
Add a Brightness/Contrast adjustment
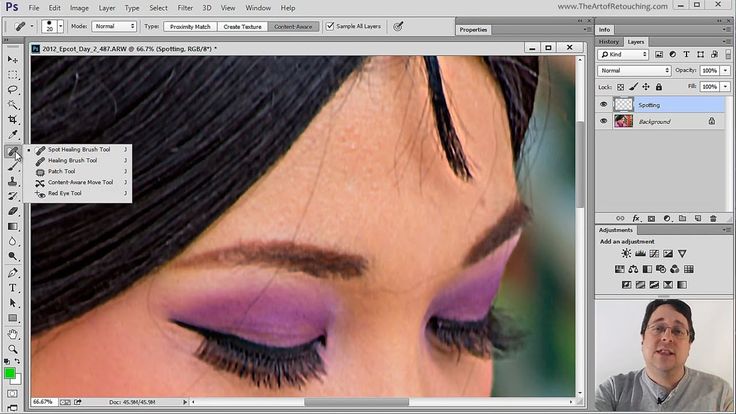click(626, 253)
